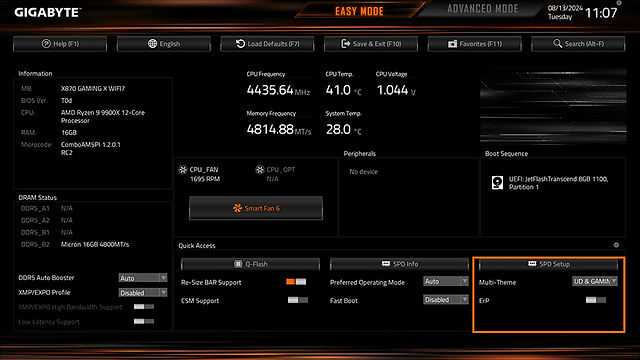
Task: Click the Search magnifier icon
Action: (558, 43)
